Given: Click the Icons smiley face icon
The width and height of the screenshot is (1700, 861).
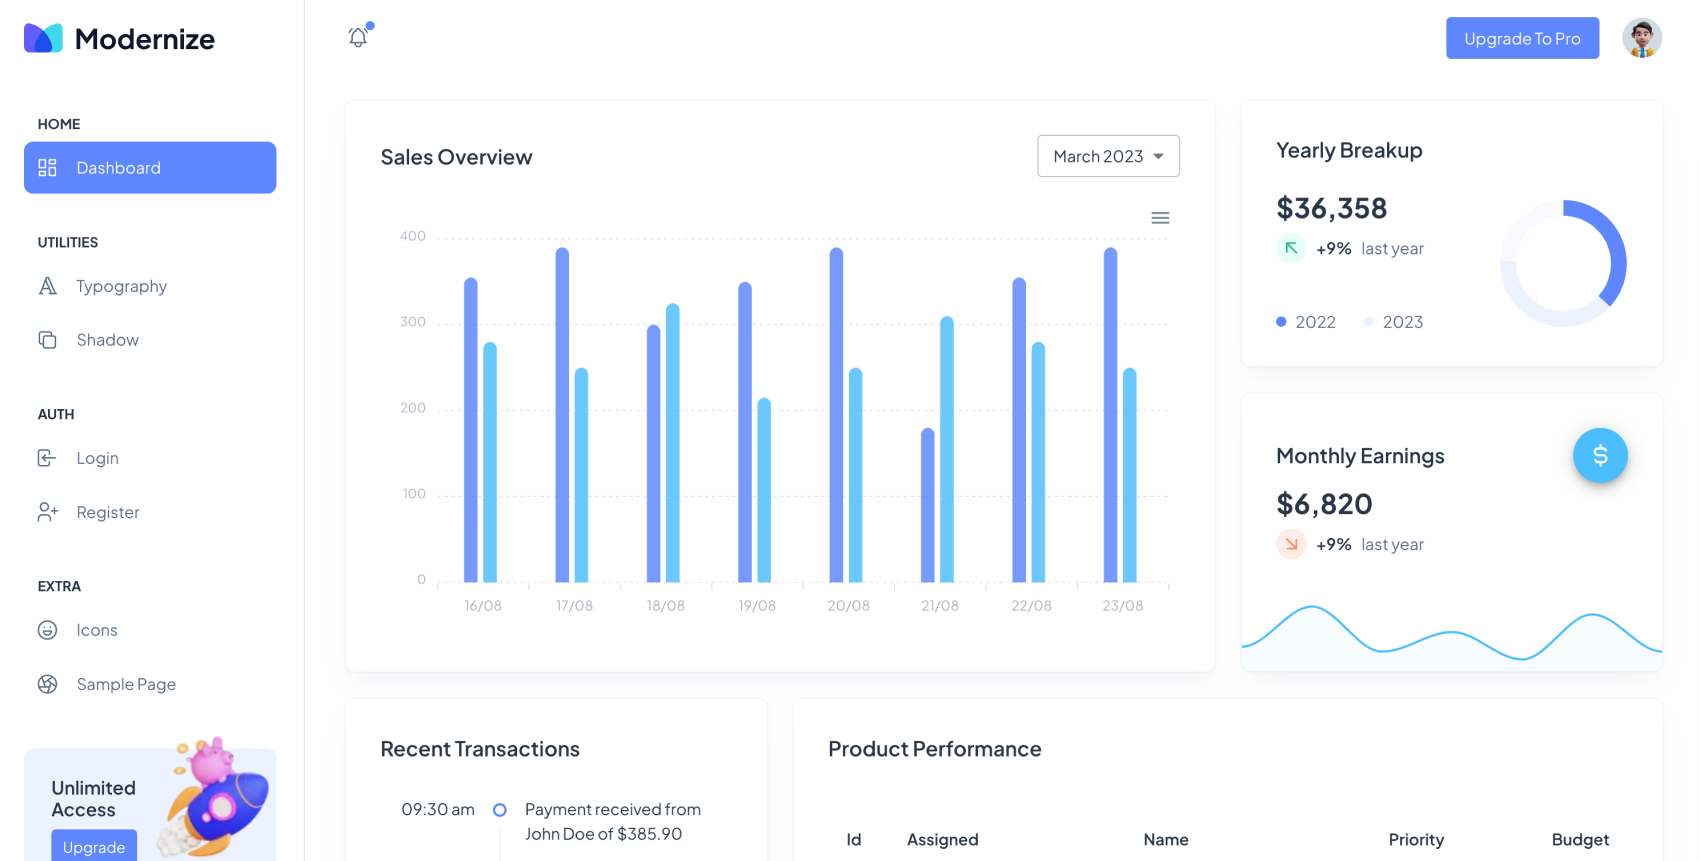Looking at the screenshot, I should [x=47, y=630].
